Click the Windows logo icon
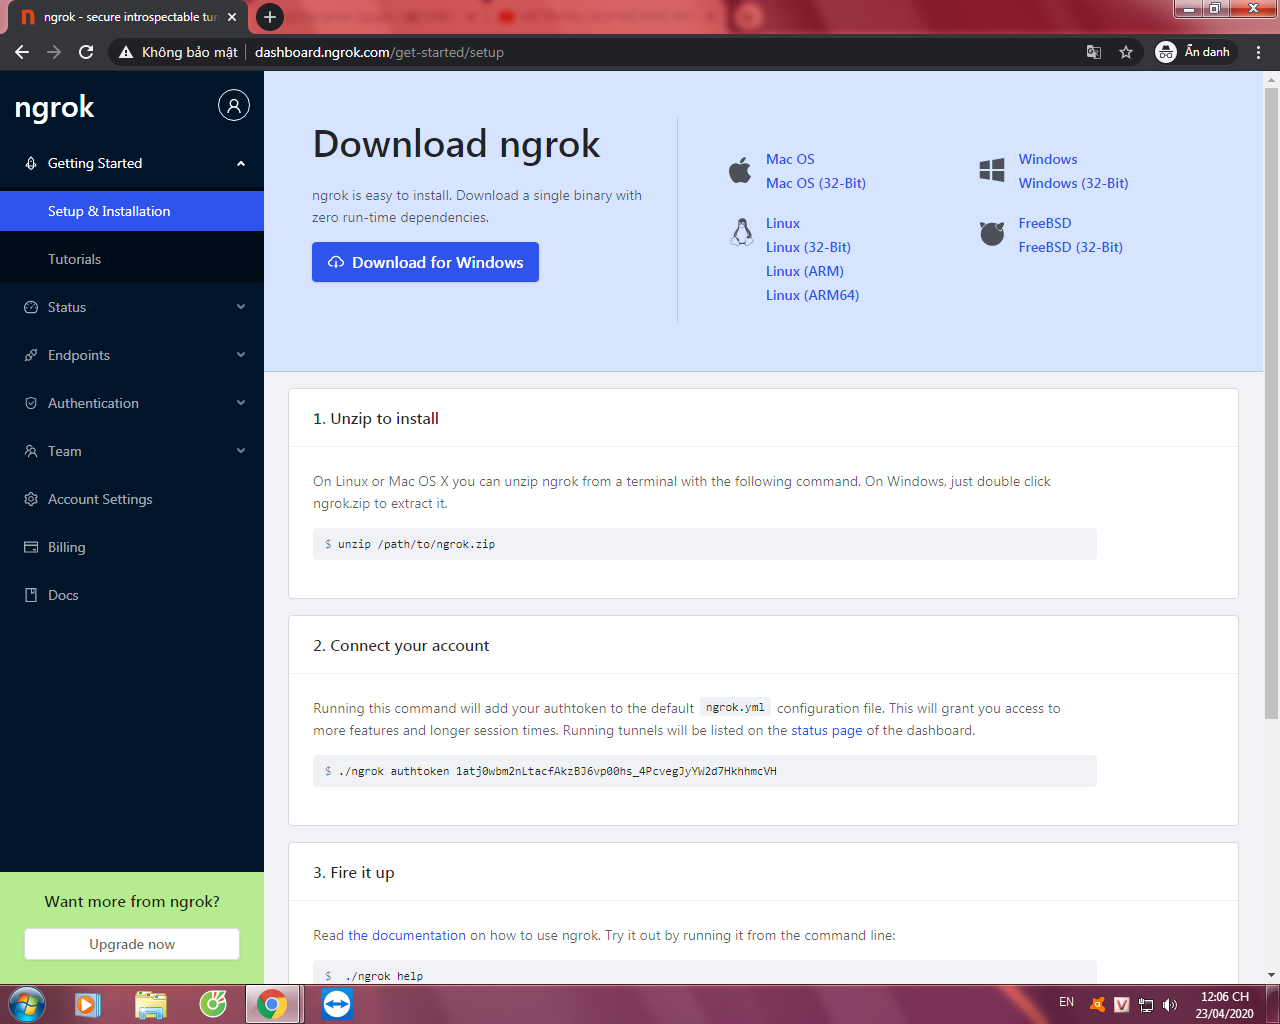1280x1024 pixels. pos(992,170)
